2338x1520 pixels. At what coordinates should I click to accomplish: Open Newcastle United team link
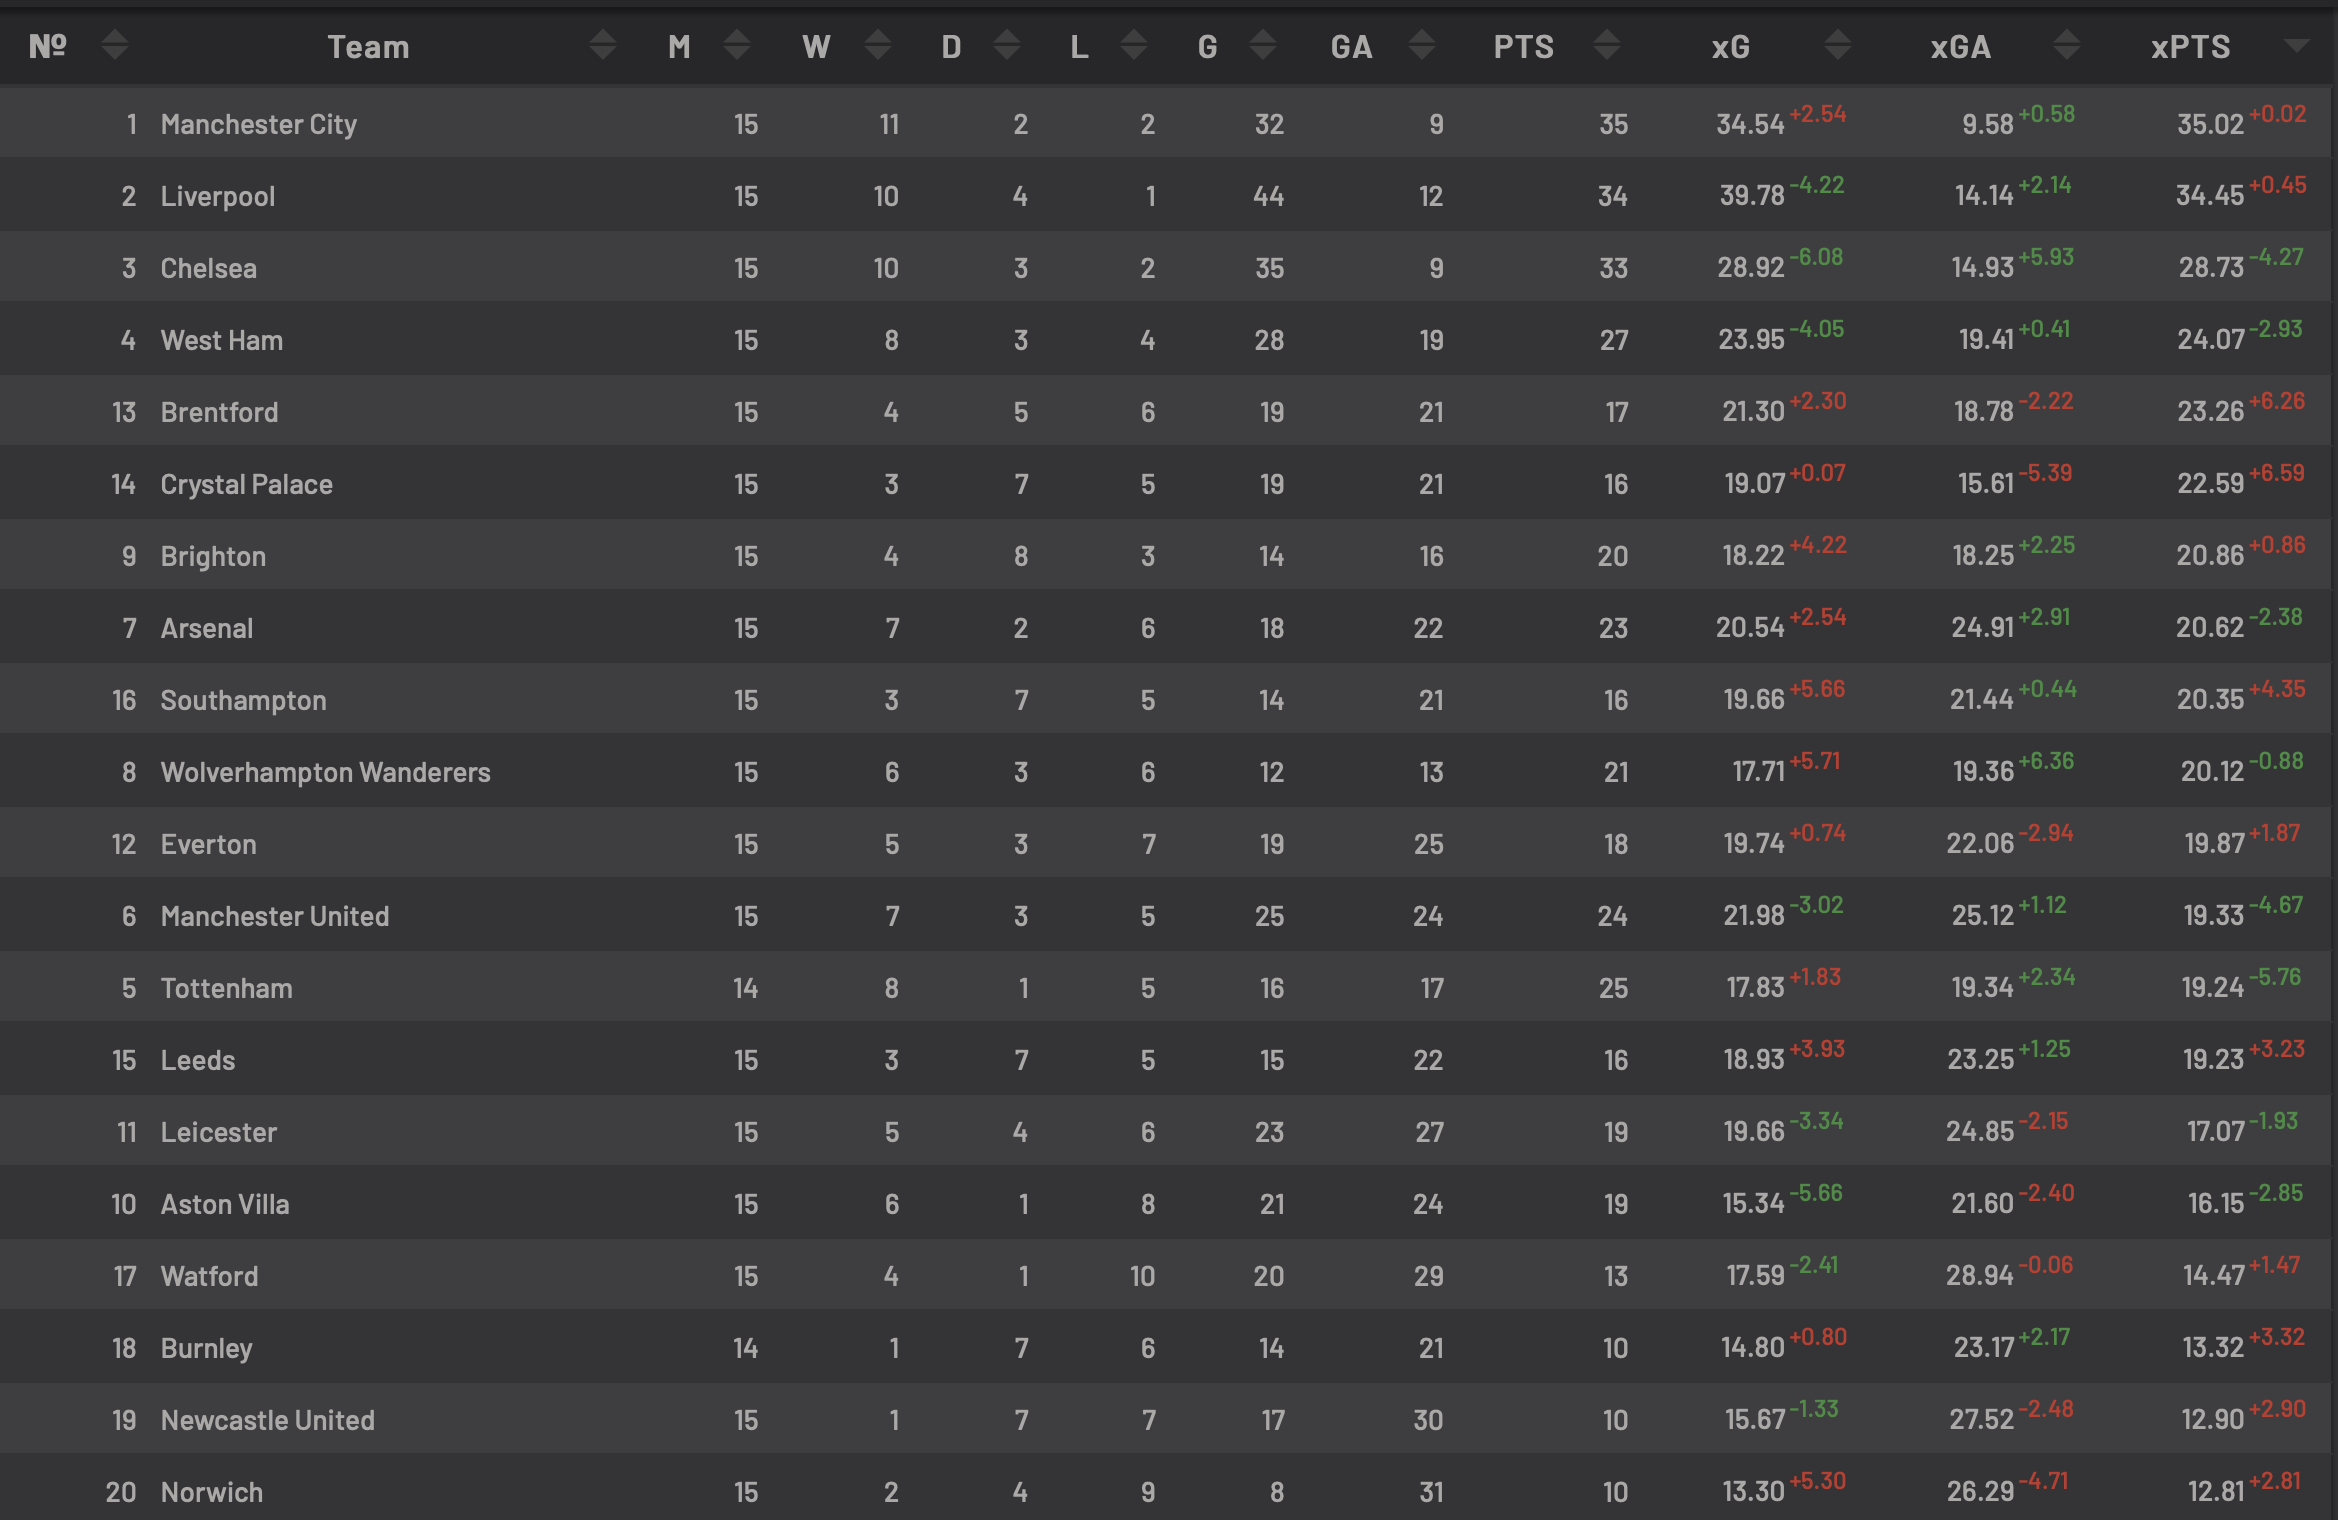(x=267, y=1420)
